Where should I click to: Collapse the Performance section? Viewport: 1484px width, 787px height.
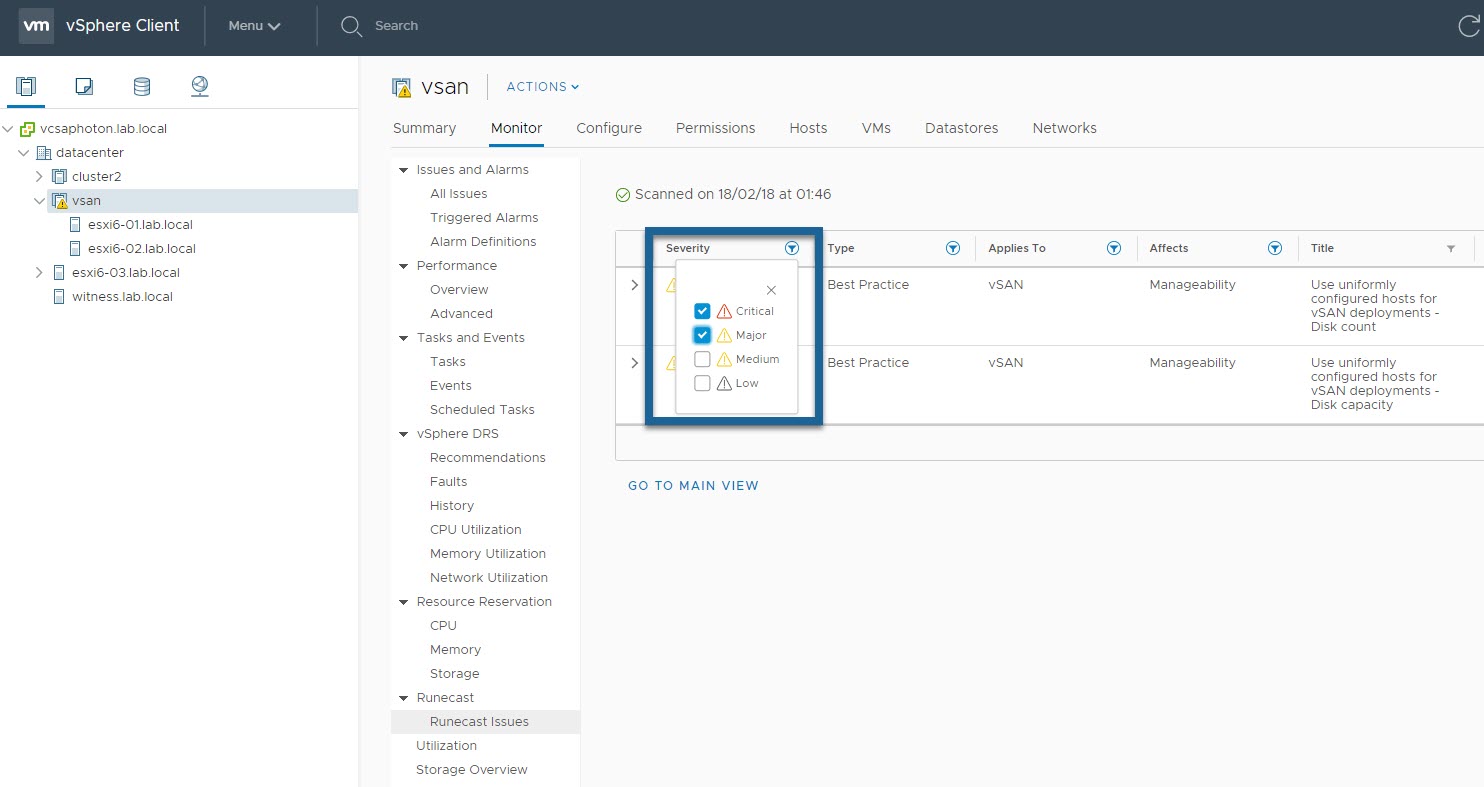point(404,266)
